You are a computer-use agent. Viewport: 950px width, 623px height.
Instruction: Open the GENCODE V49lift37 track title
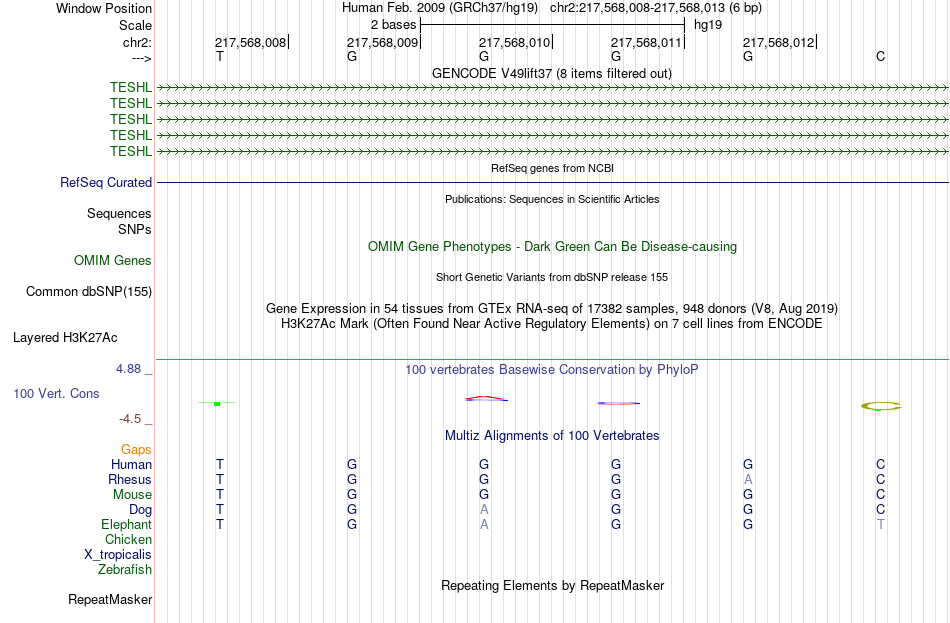551,73
